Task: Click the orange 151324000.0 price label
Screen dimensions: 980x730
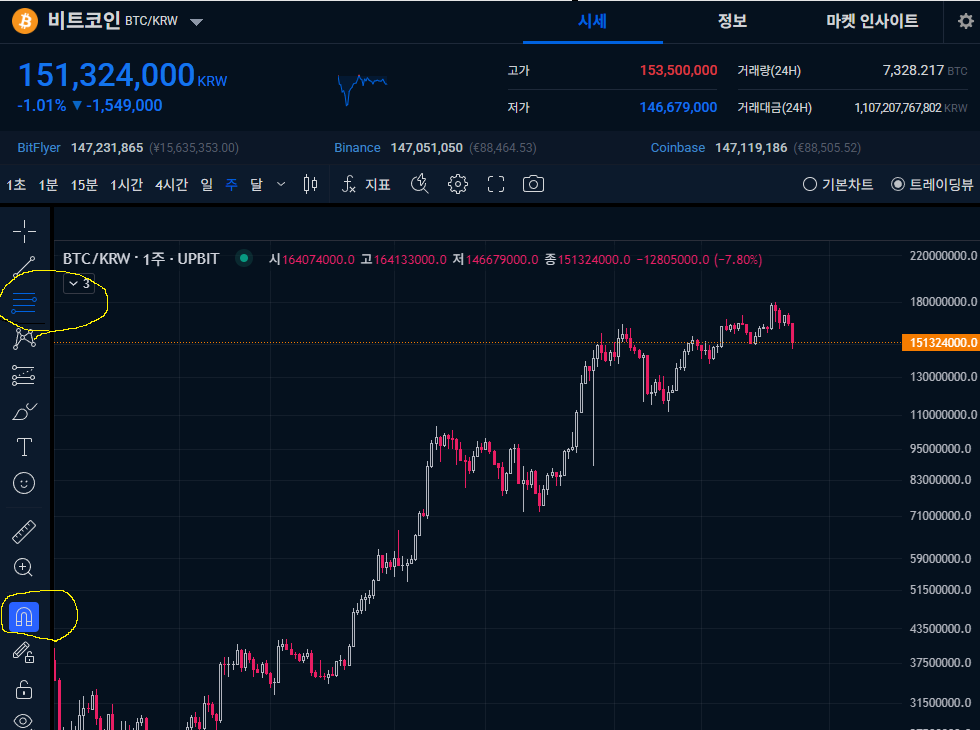Action: pos(941,342)
